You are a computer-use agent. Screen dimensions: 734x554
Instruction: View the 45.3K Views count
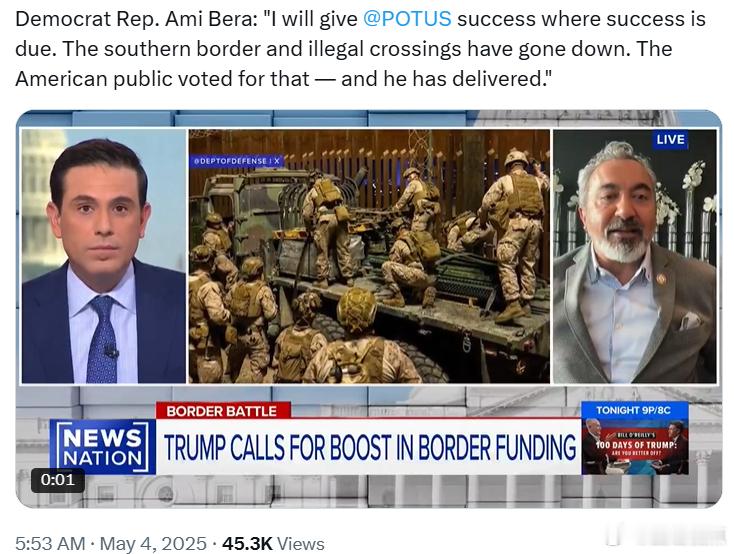tap(273, 544)
